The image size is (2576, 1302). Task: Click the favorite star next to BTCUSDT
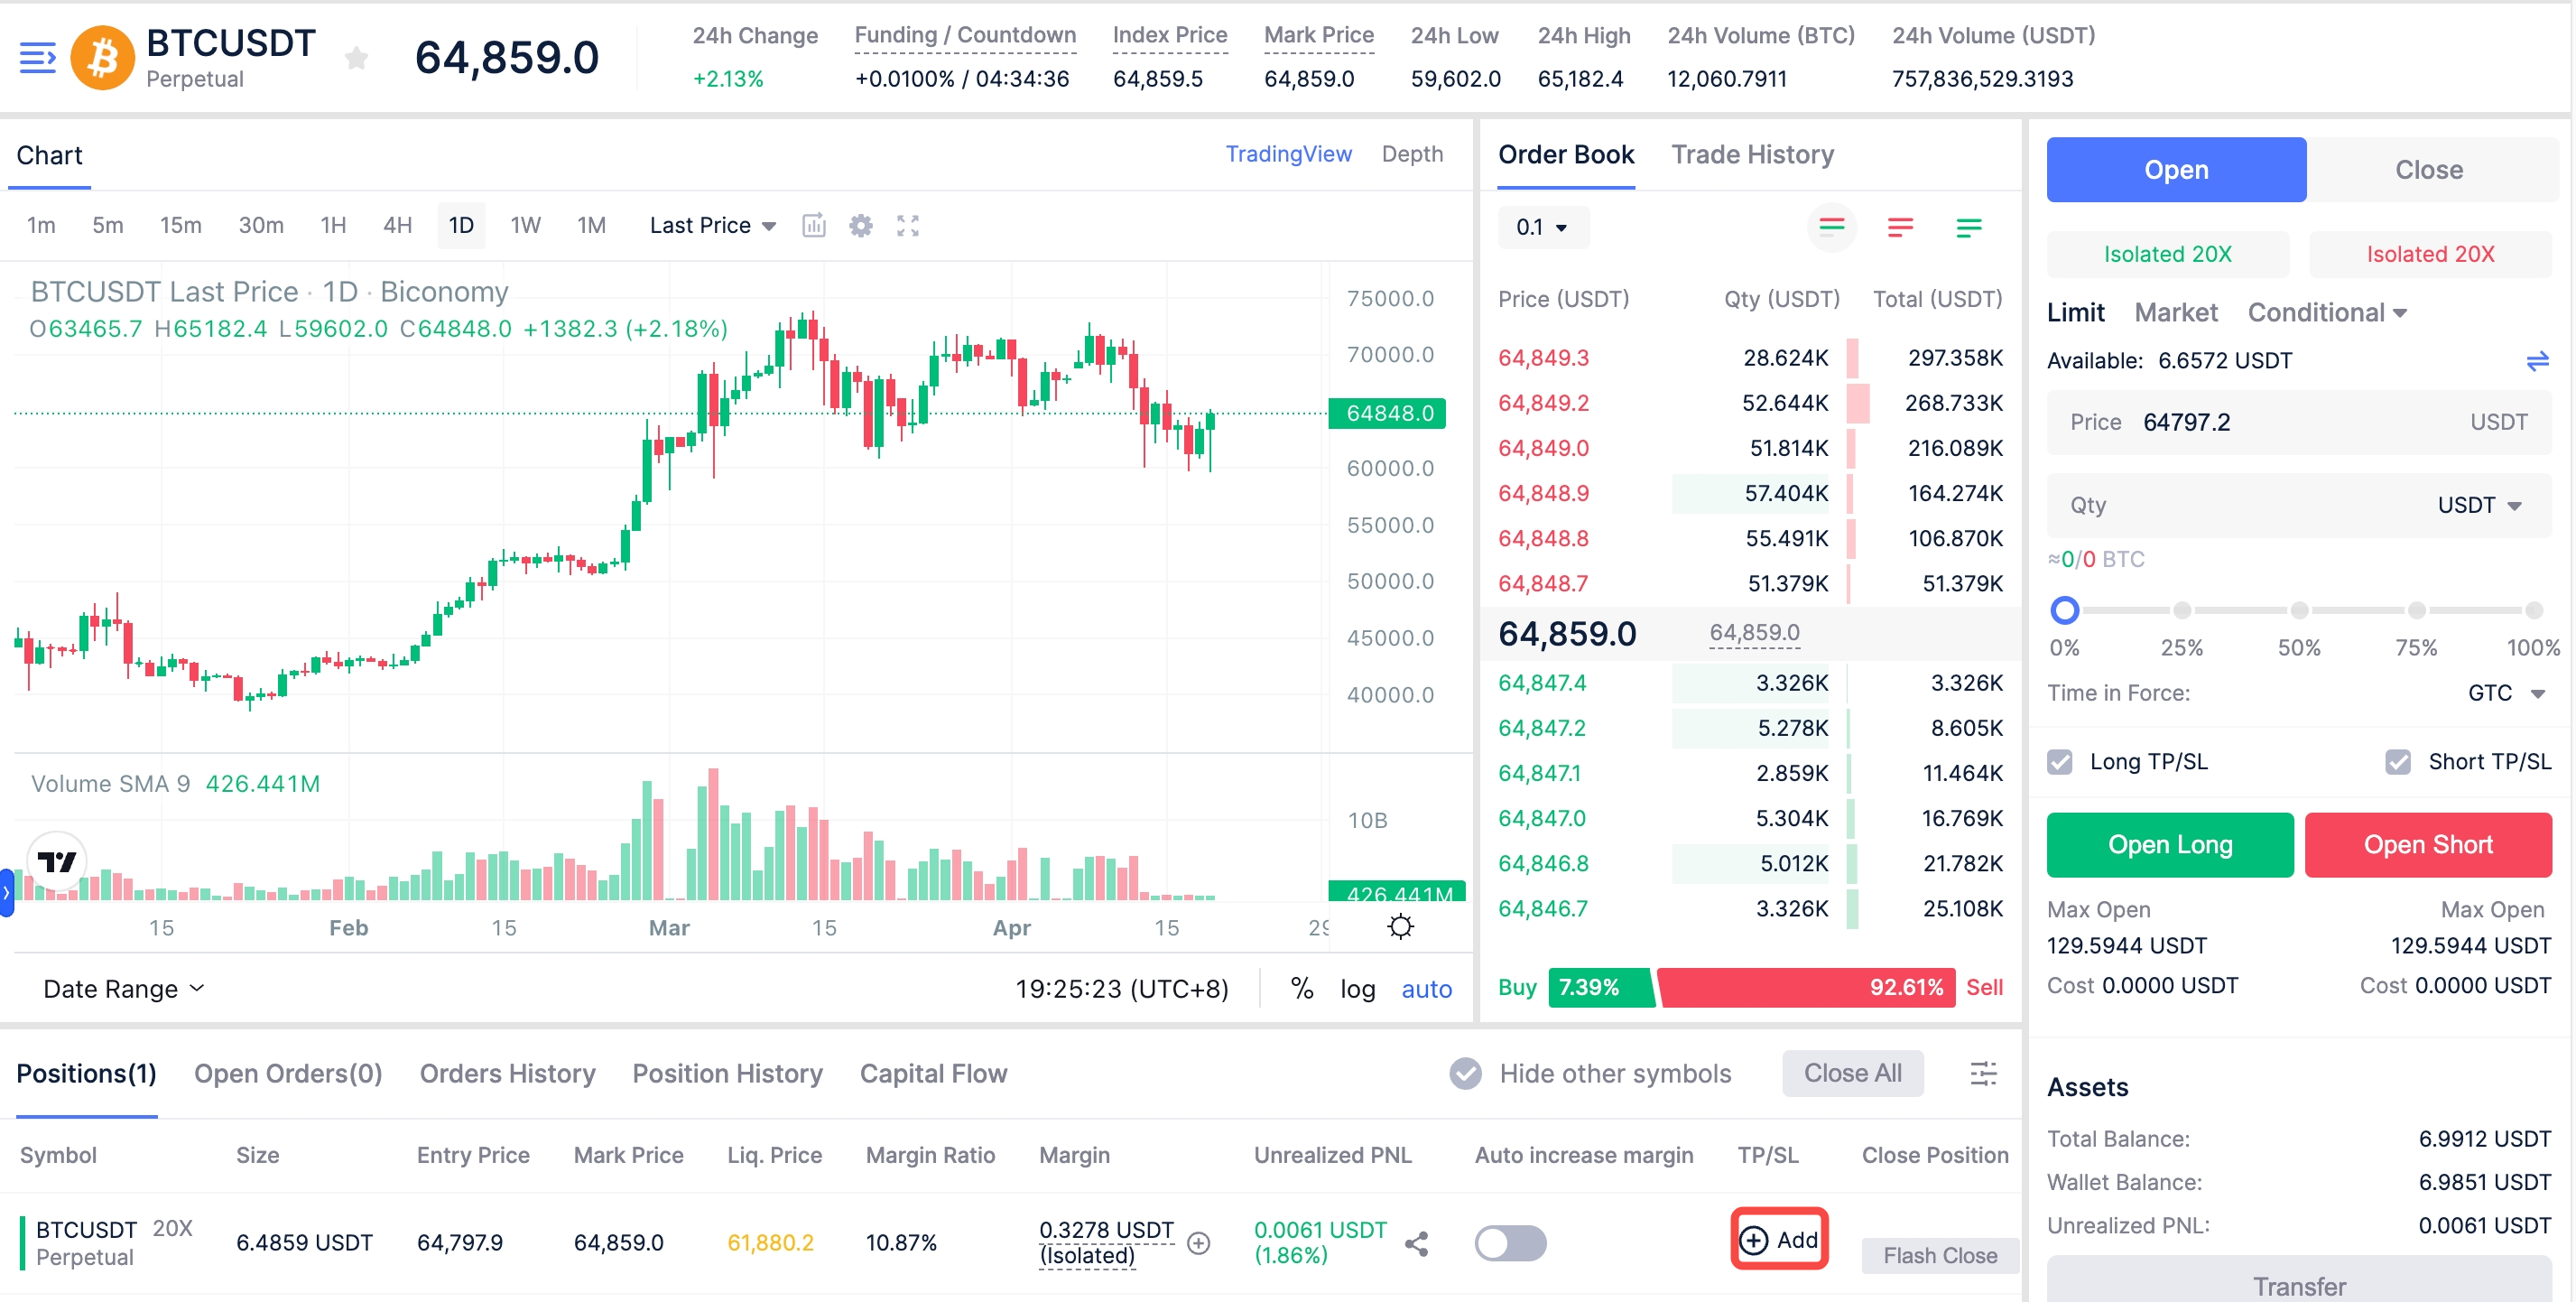356,58
